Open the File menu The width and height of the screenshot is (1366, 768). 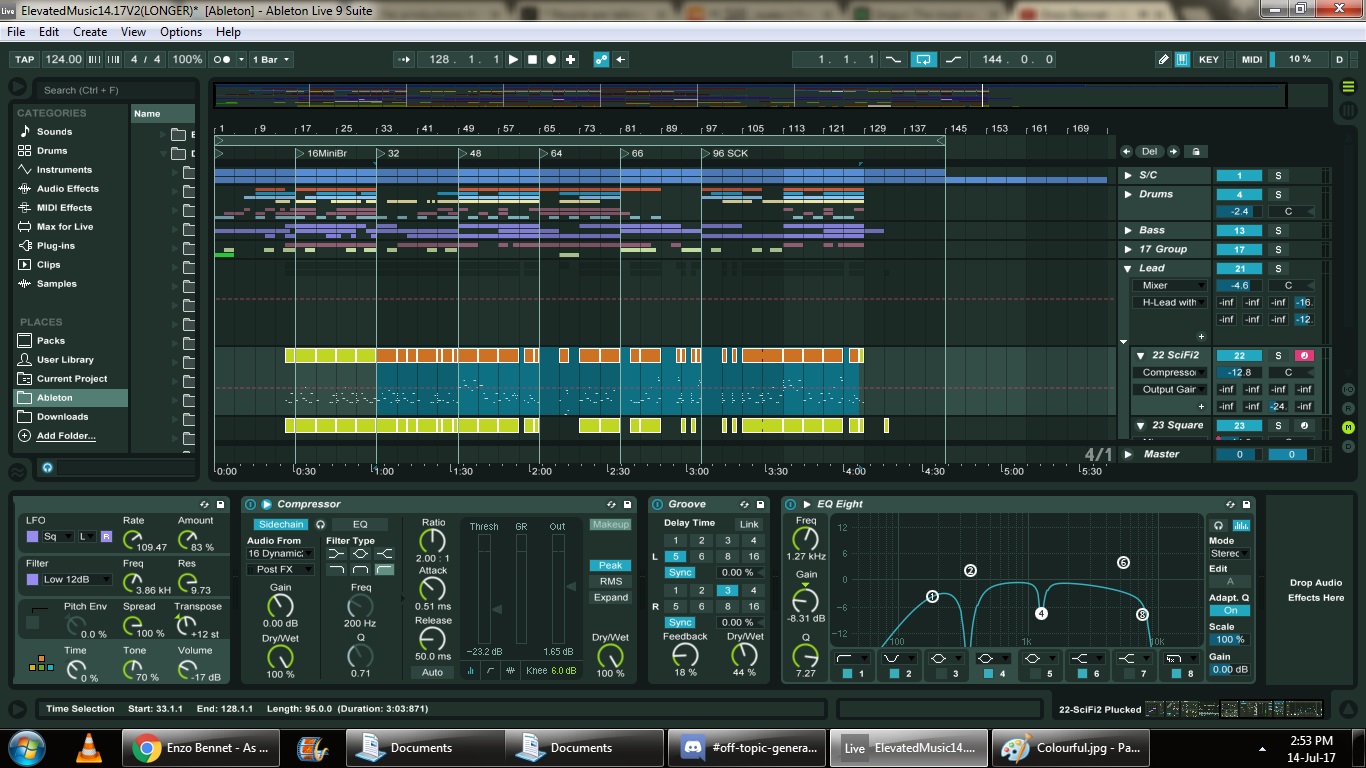16,32
